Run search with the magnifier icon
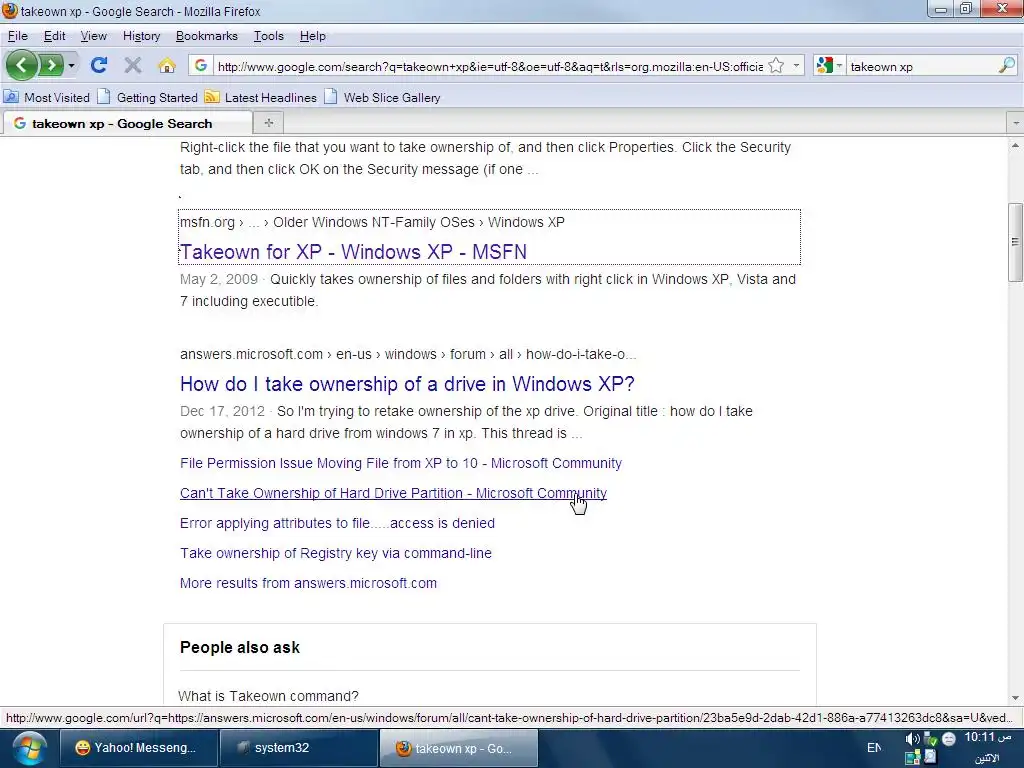 (x=1006, y=65)
